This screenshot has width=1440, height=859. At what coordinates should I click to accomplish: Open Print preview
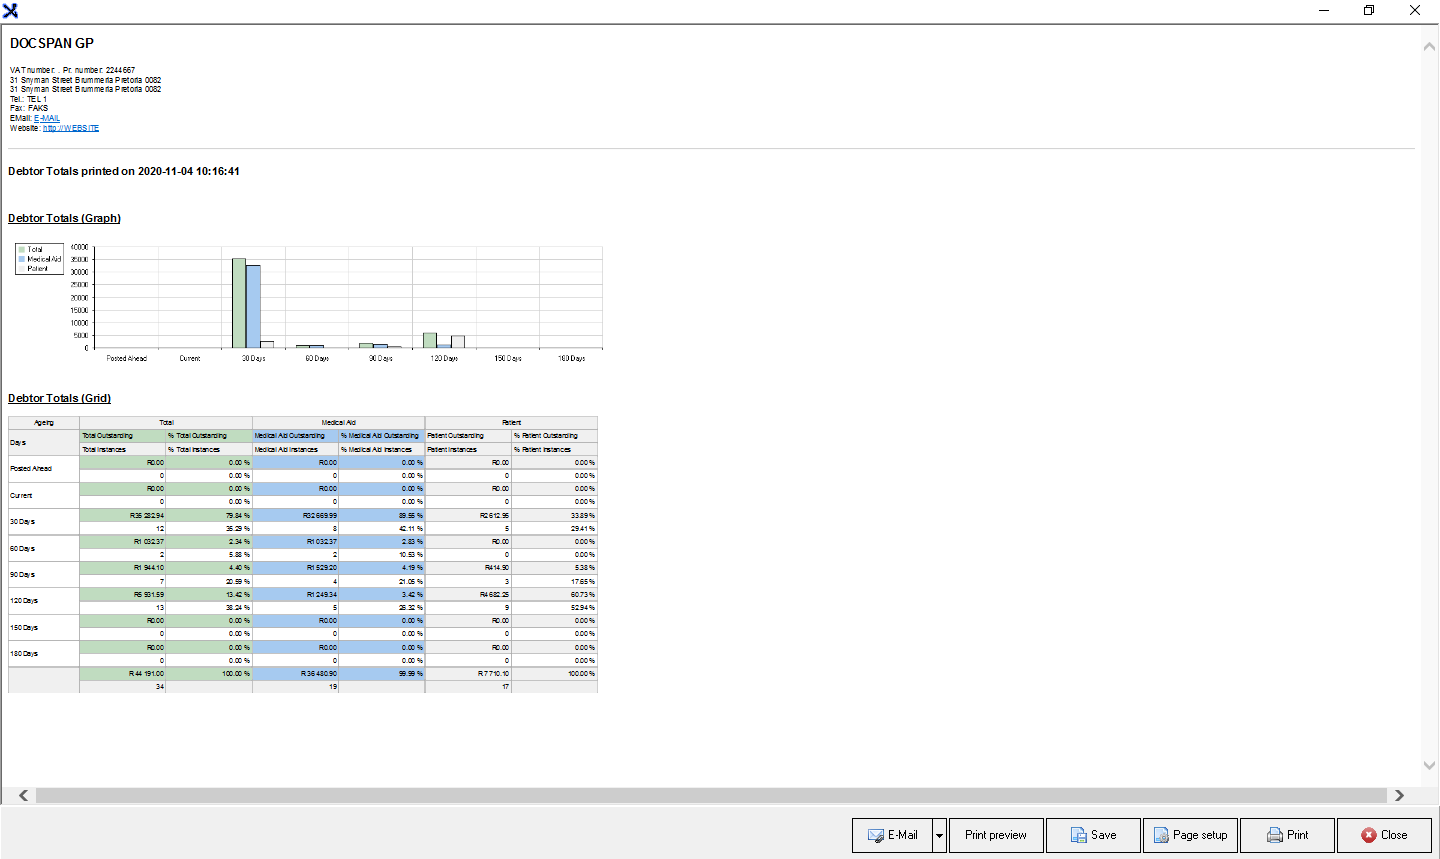click(995, 835)
